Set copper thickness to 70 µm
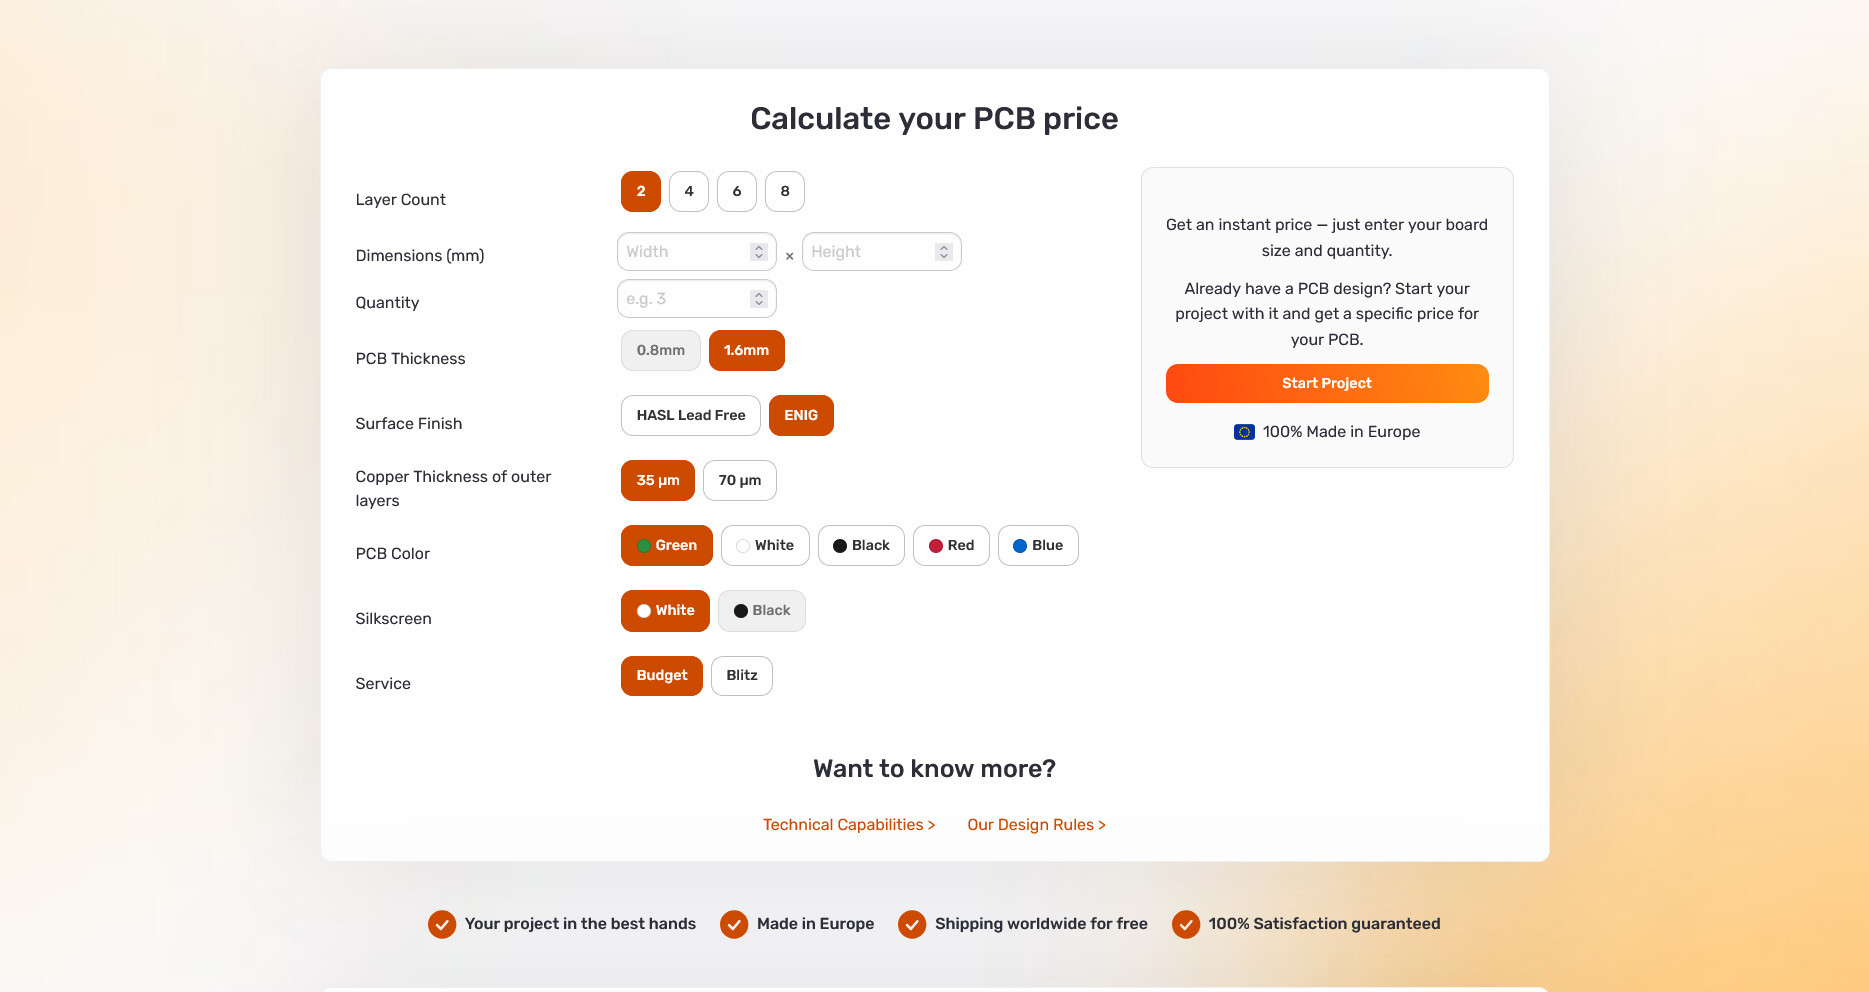 coord(739,481)
